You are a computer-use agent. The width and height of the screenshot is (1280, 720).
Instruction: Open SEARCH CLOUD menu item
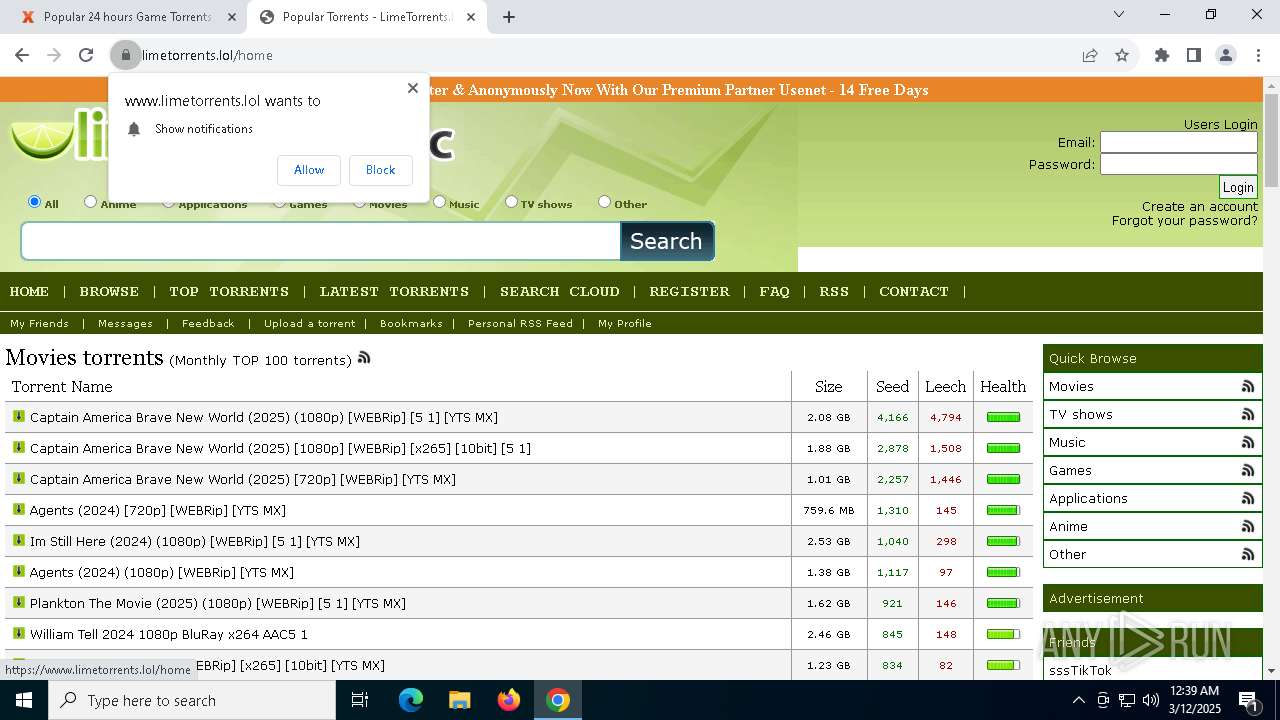pos(560,291)
